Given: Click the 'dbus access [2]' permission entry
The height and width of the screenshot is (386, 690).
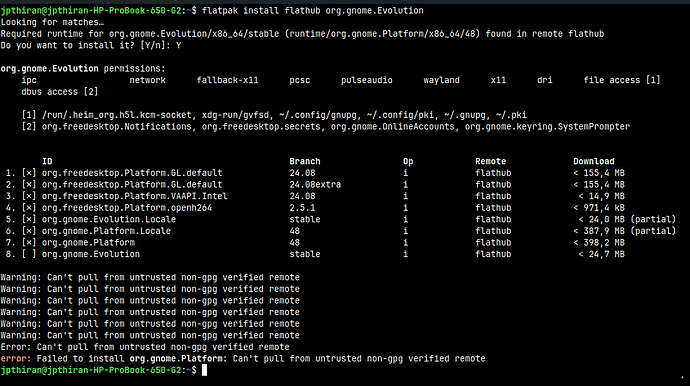Looking at the screenshot, I should tap(60, 92).
